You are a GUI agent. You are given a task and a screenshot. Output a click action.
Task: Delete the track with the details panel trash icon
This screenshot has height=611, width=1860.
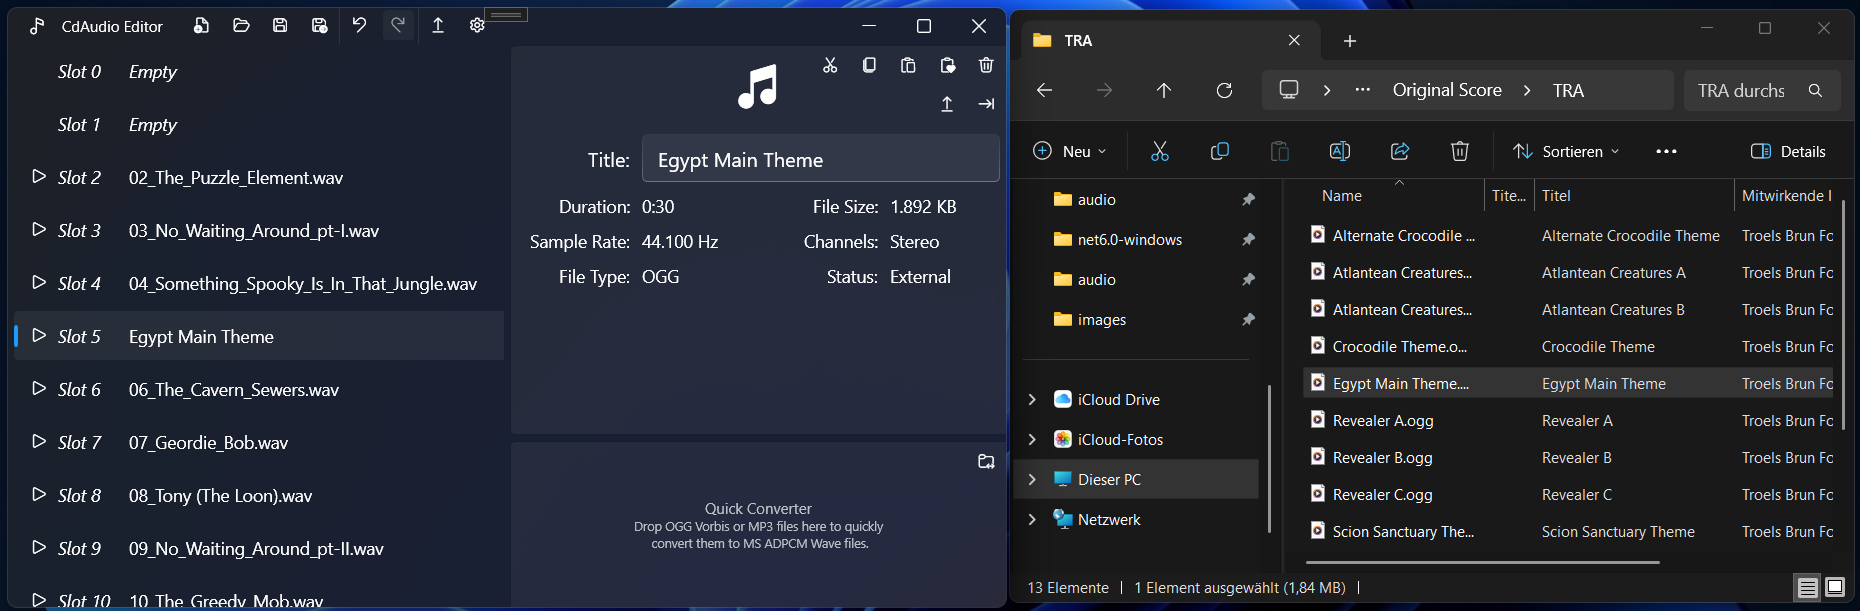pos(986,65)
